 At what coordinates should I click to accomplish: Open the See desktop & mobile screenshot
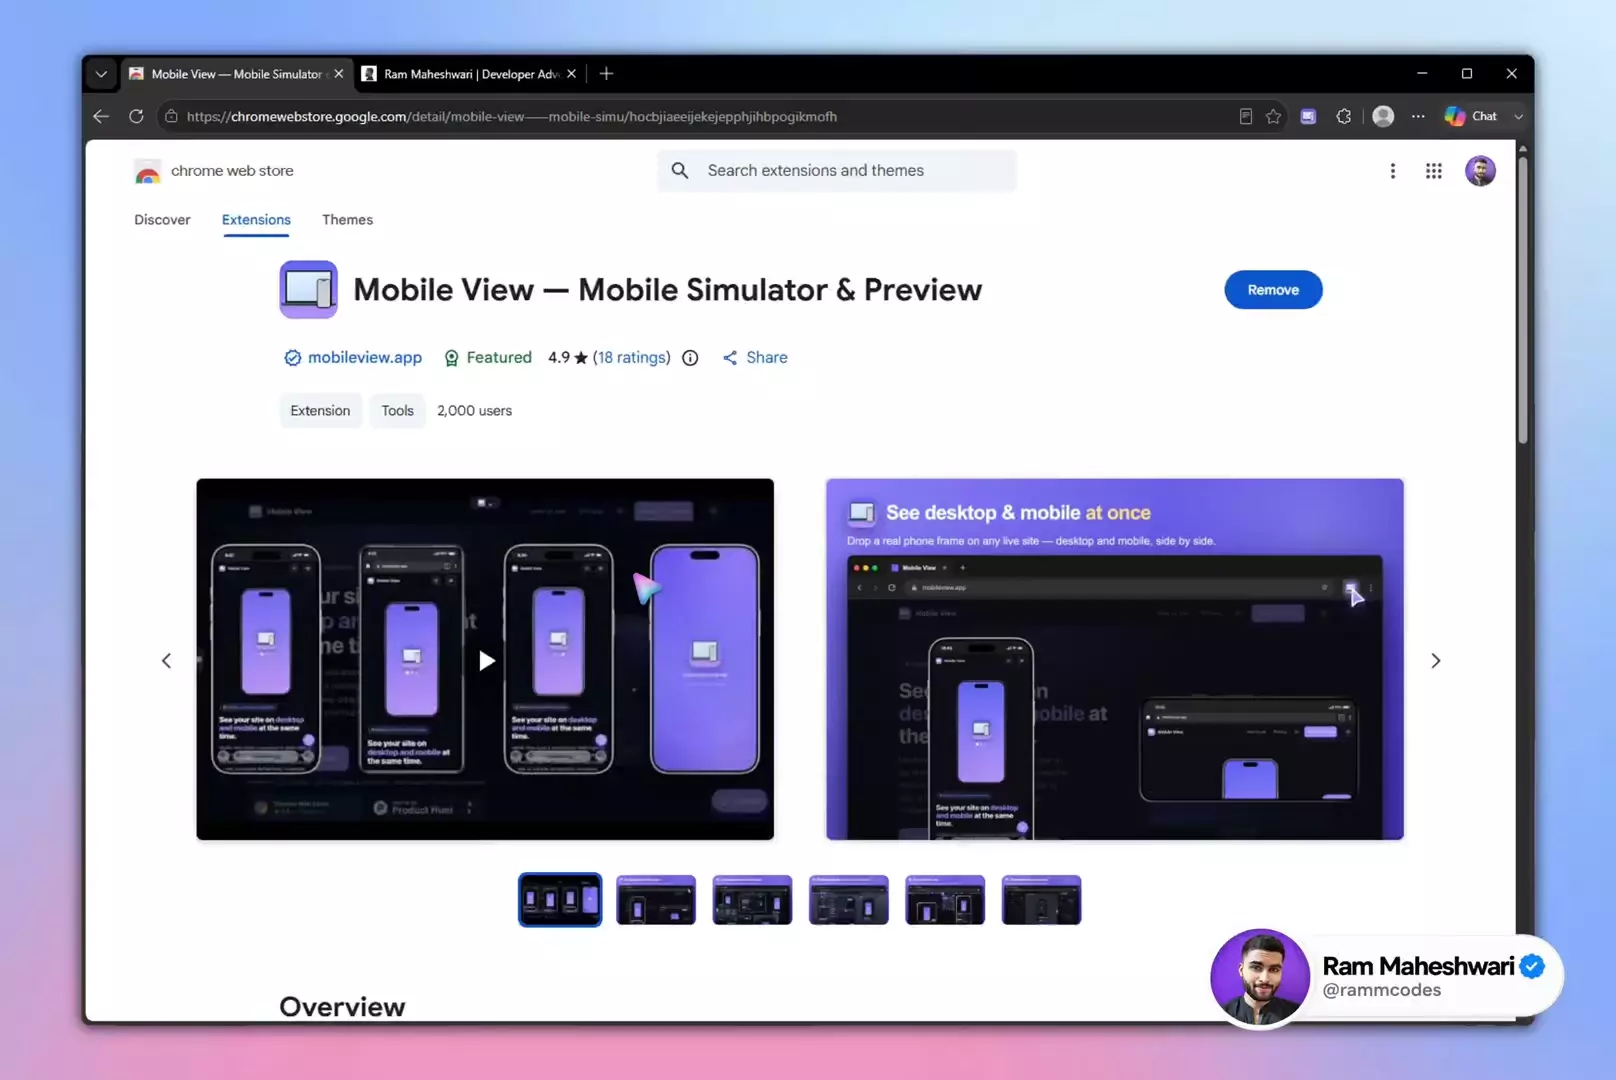(1114, 659)
